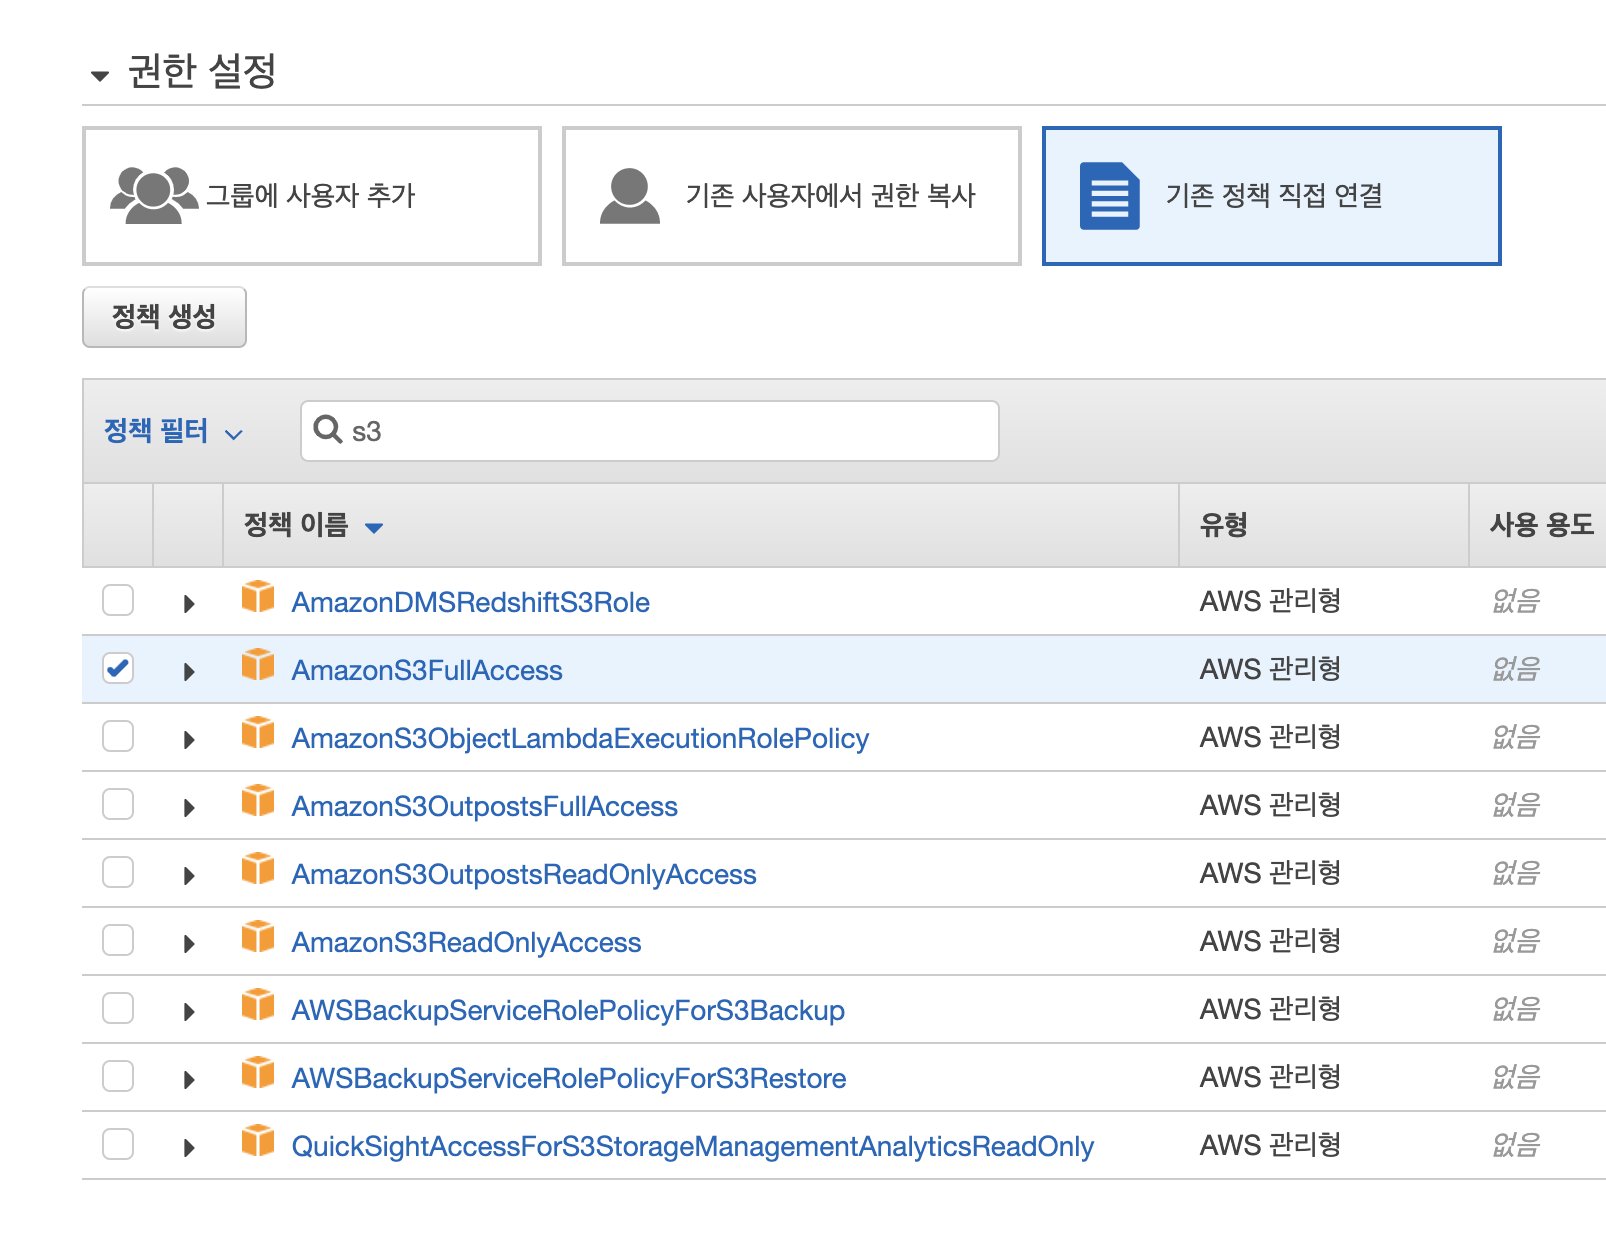The width and height of the screenshot is (1606, 1244).
Task: Expand the AmazonS3ReadOnlyAccess row details
Action: (189, 943)
